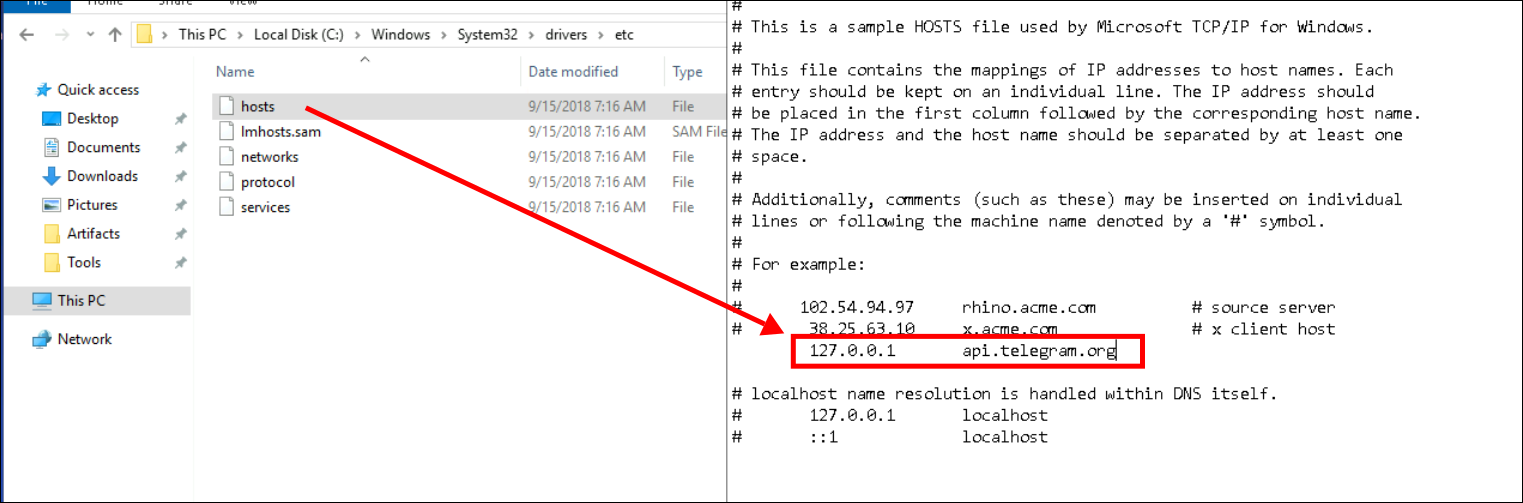The image size is (1523, 503).
Task: Click the '# x client host' comment text
Action: point(1263,329)
